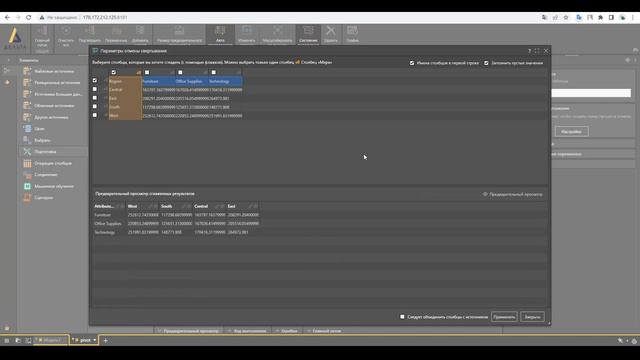Viewport: 640px width, 360px height.
Task: Select Подготовка in the elements list
Action: (x=53, y=152)
